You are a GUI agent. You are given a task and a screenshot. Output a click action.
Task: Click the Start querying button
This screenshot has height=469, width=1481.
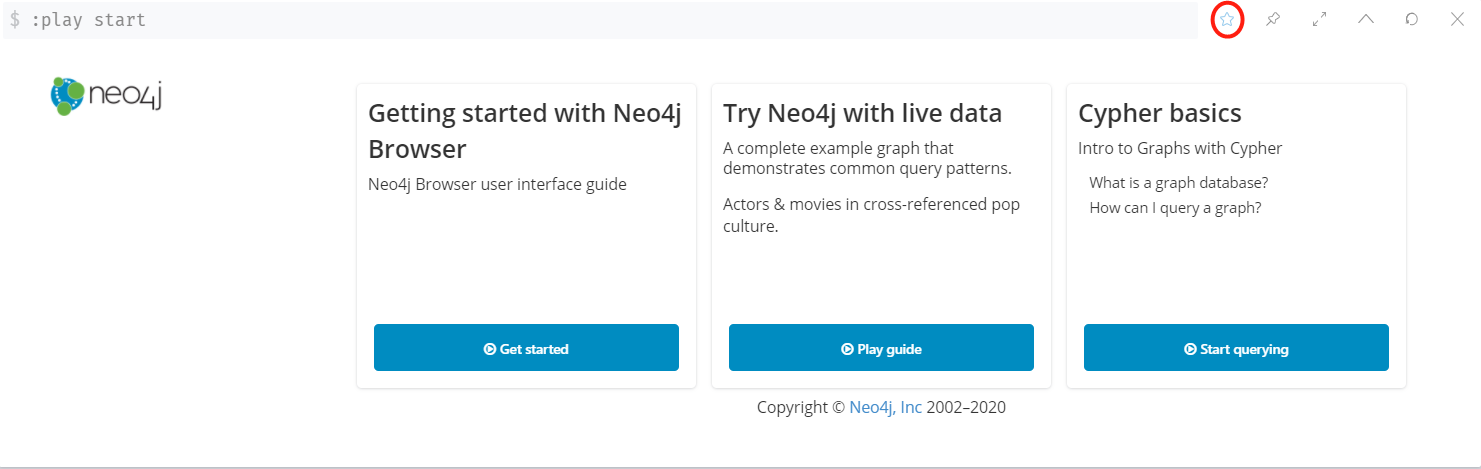[1236, 348]
